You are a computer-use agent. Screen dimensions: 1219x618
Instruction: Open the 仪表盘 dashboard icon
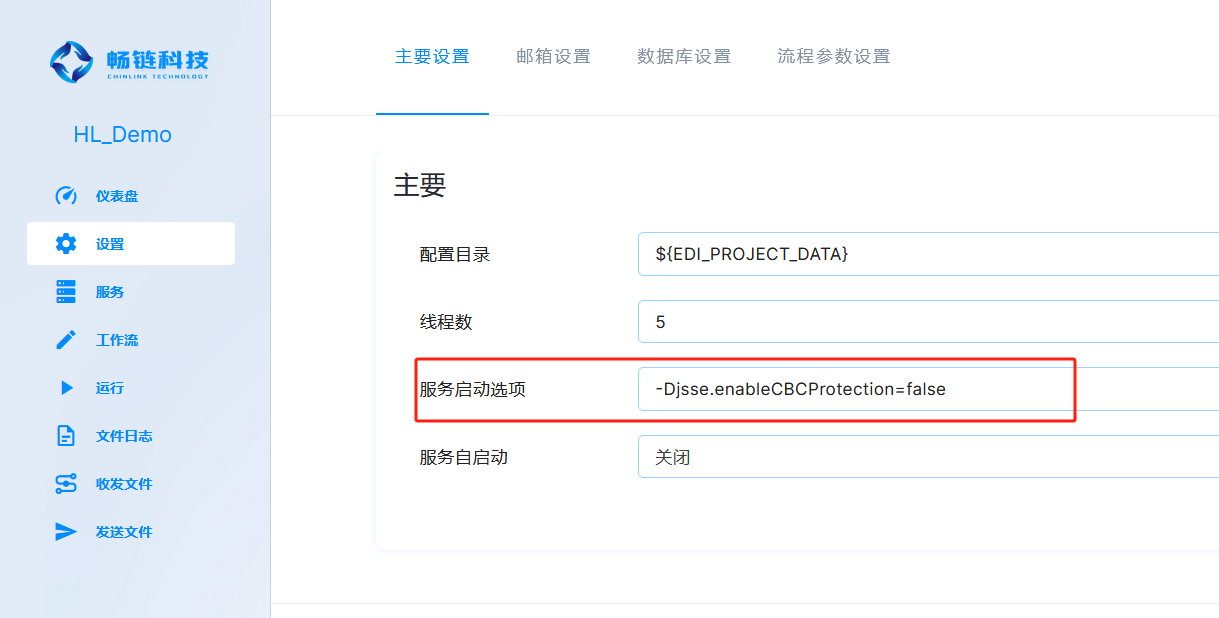point(66,195)
